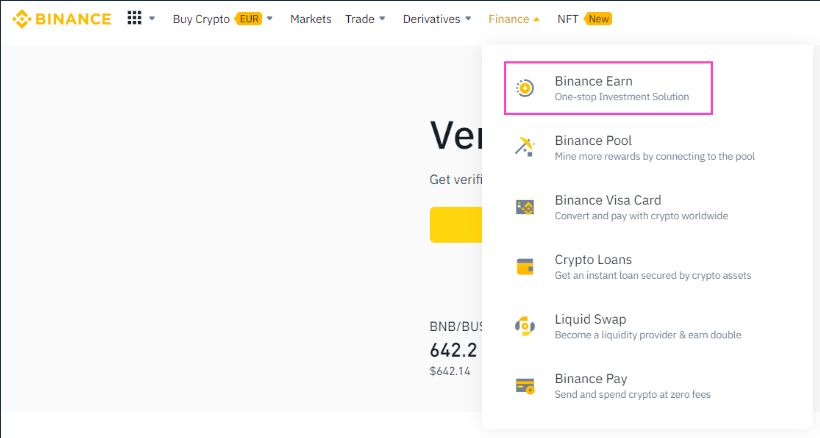The width and height of the screenshot is (820, 438).
Task: Select Binance Pay
Action: click(x=591, y=379)
